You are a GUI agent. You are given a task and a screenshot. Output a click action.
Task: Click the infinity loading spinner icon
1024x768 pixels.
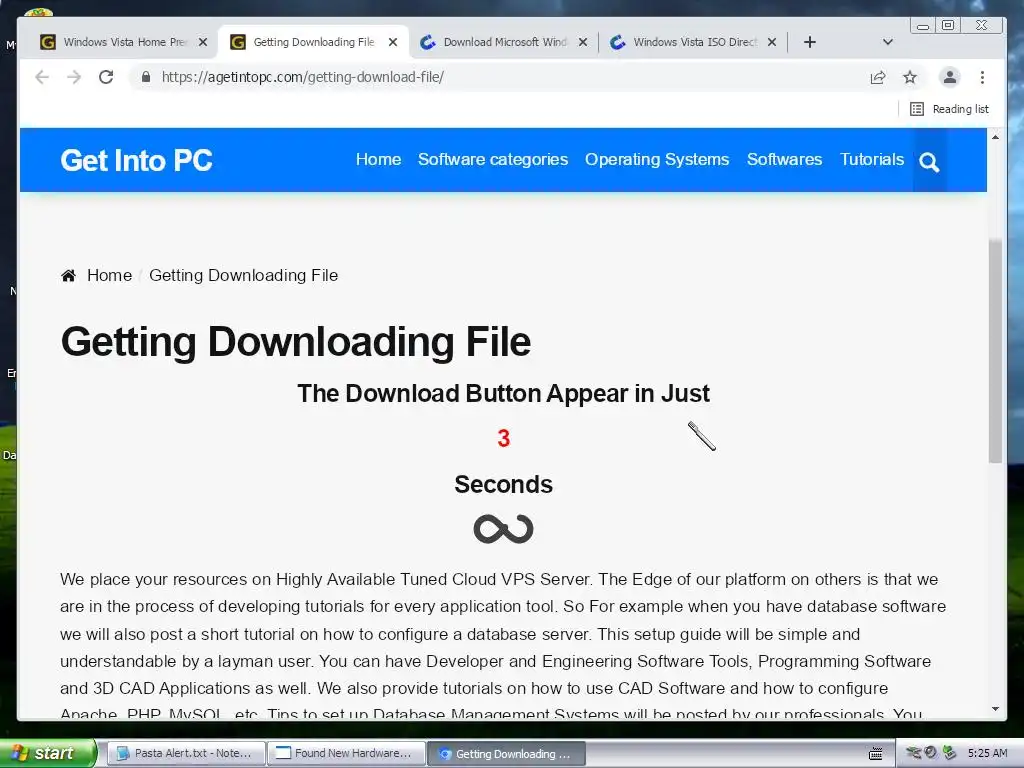click(504, 529)
